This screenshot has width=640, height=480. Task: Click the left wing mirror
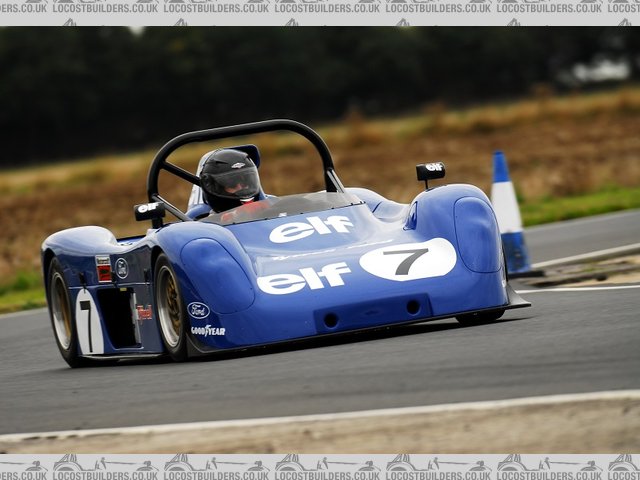pyautogui.click(x=149, y=210)
